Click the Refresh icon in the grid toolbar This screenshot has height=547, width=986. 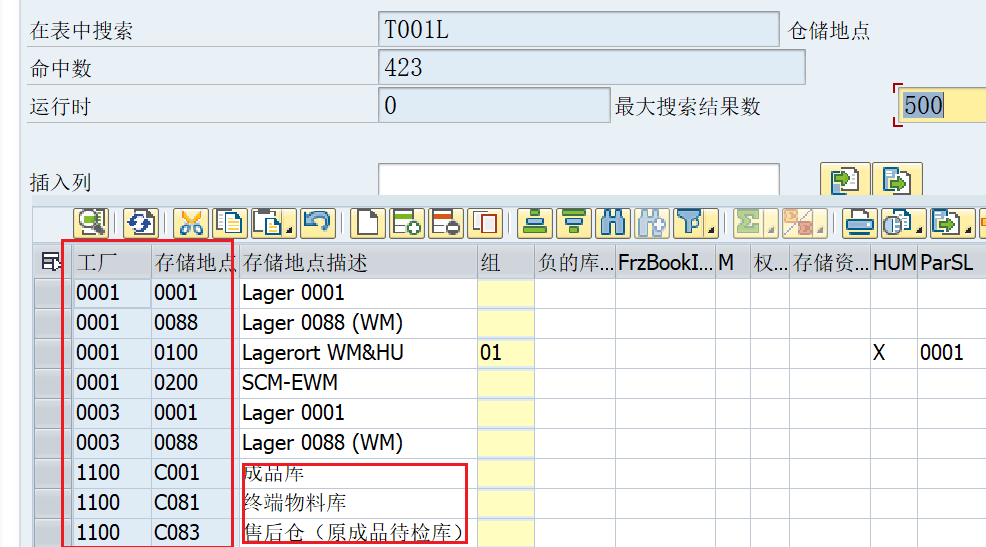click(x=140, y=223)
